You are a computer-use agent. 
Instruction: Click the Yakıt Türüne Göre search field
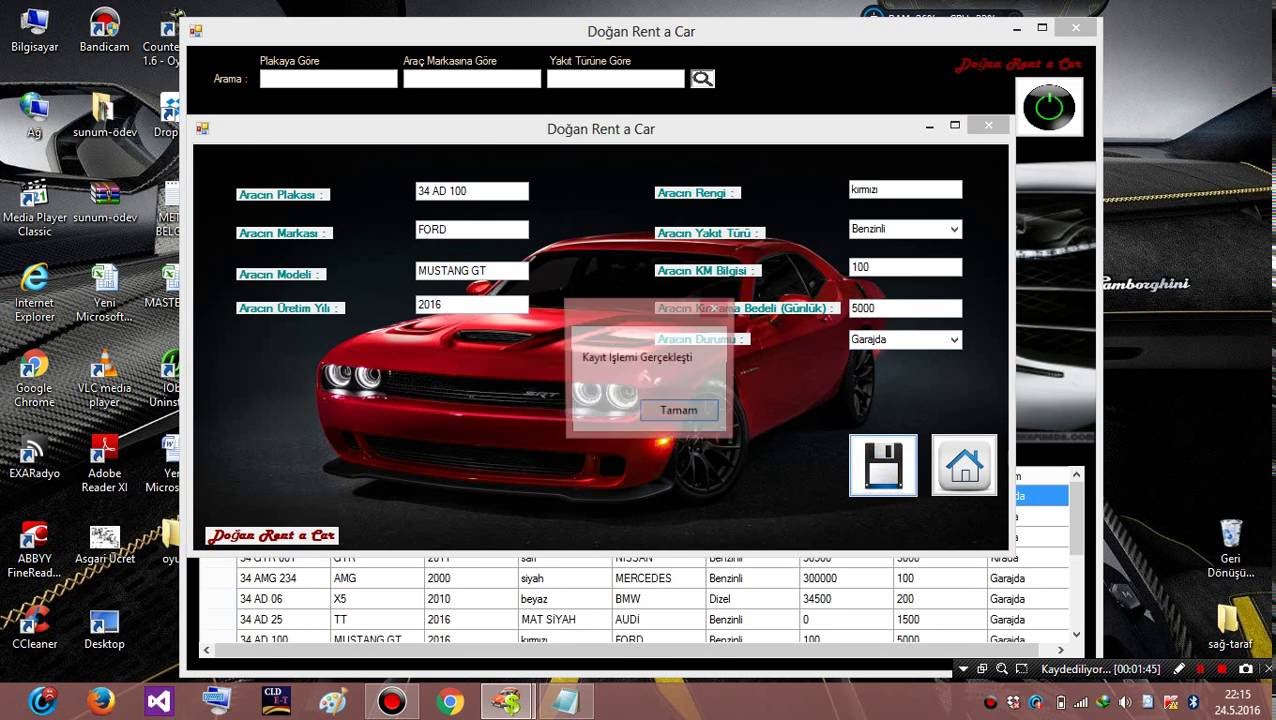615,78
